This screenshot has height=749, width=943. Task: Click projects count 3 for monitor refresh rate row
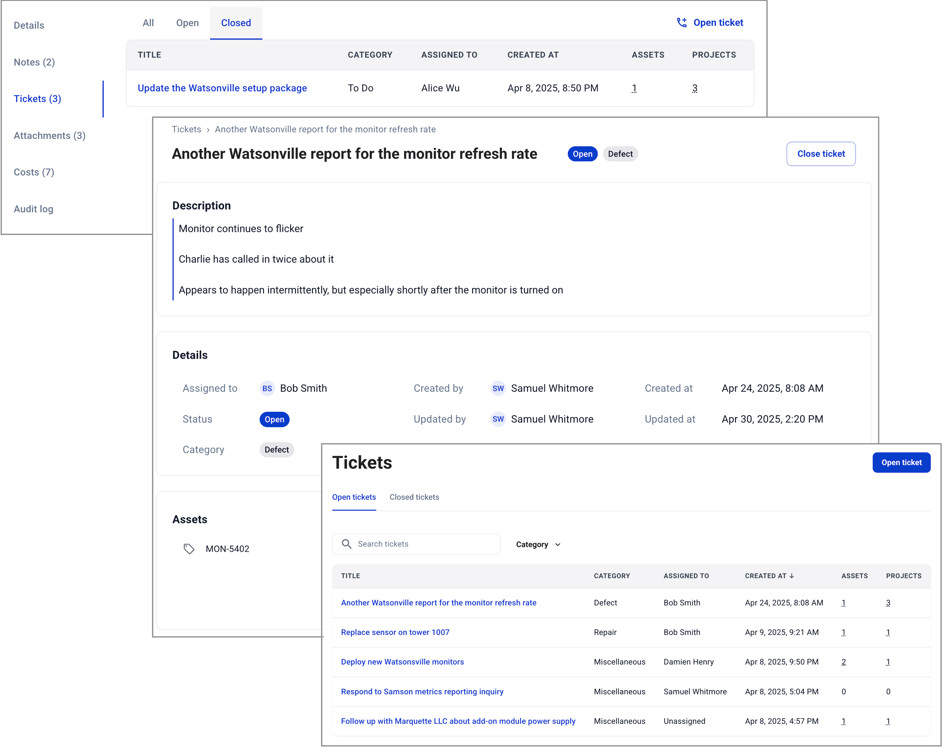[888, 603]
